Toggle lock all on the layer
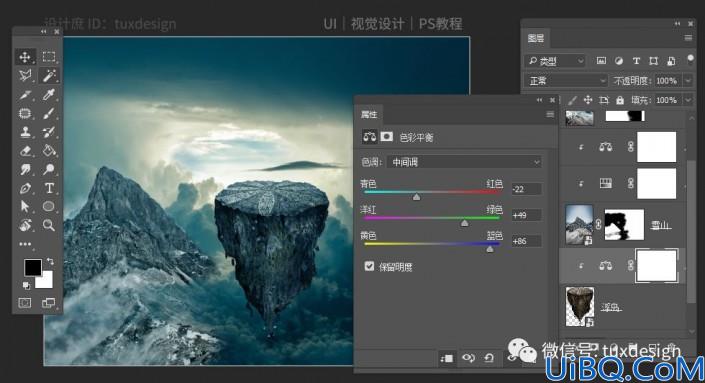 click(620, 100)
